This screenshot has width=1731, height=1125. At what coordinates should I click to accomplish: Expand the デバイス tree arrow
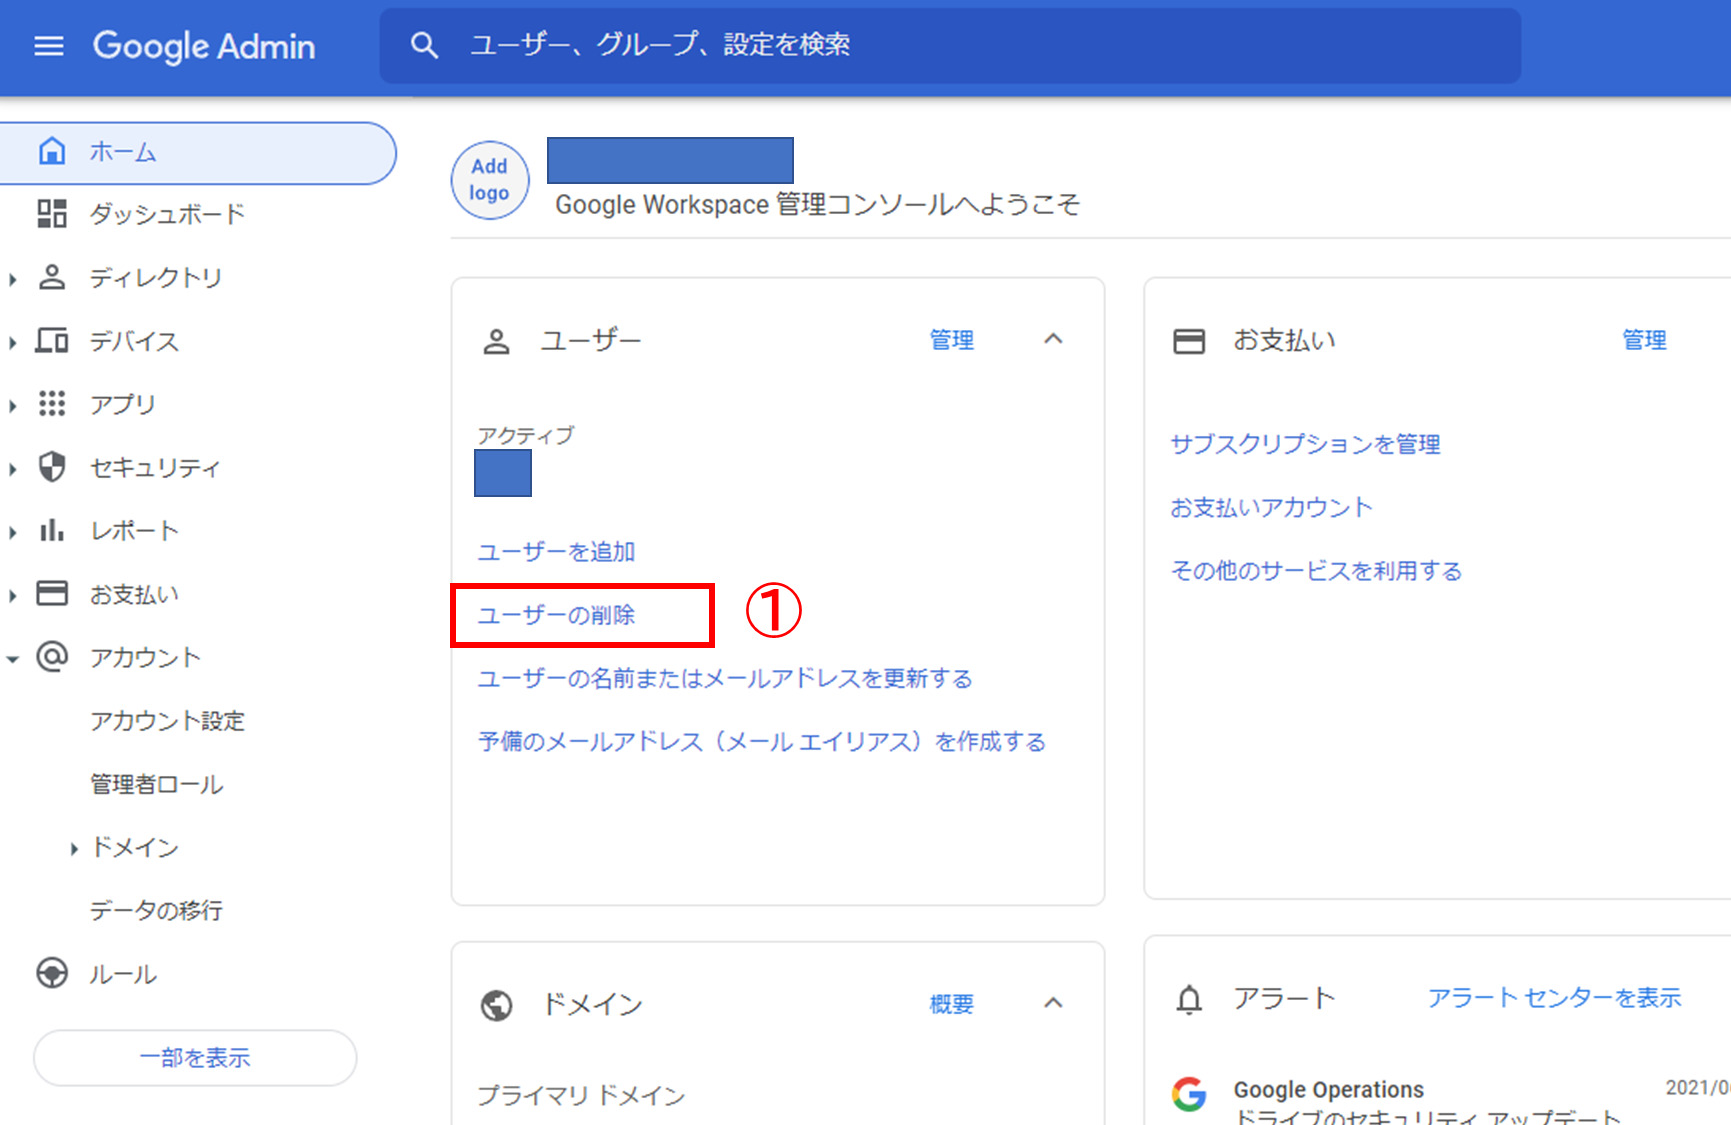(x=13, y=343)
